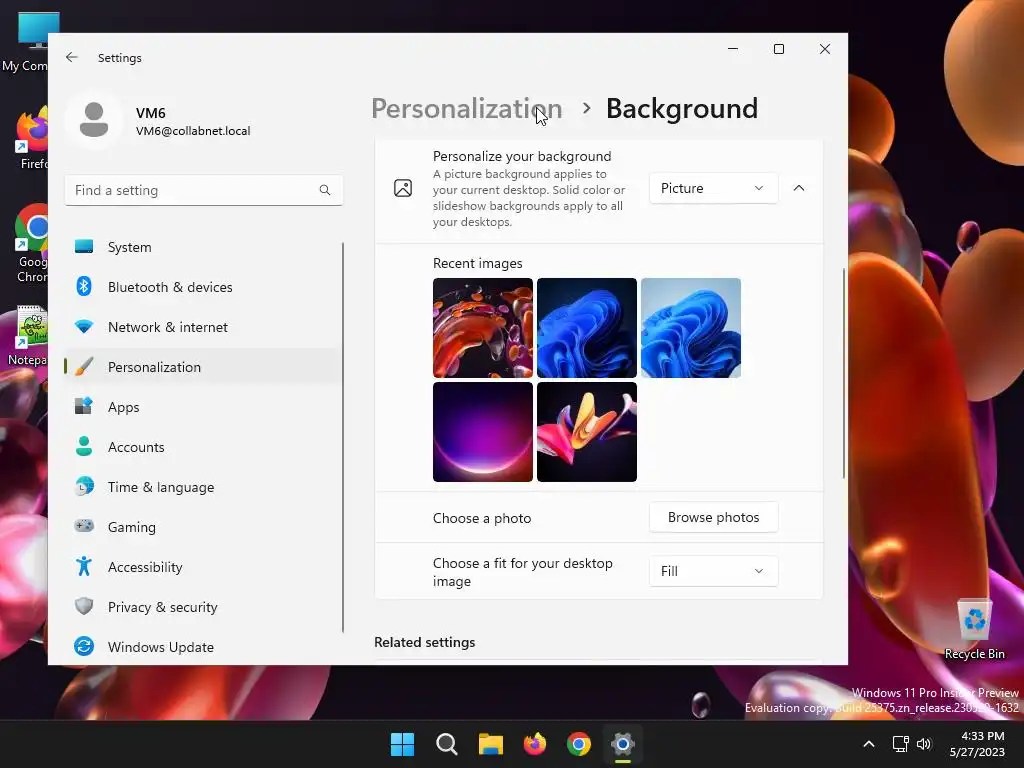Image resolution: width=1024 pixels, height=768 pixels.
Task: Click the Time & language clock icon
Action: (x=84, y=487)
